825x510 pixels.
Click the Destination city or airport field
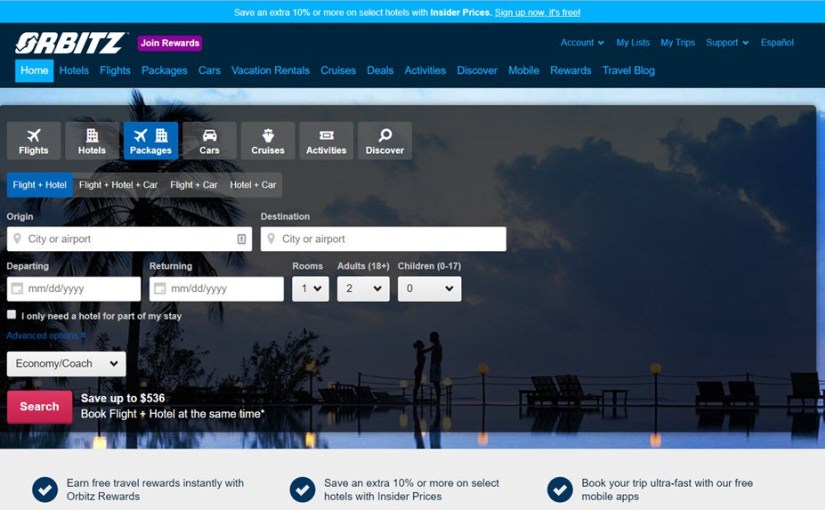coord(383,239)
